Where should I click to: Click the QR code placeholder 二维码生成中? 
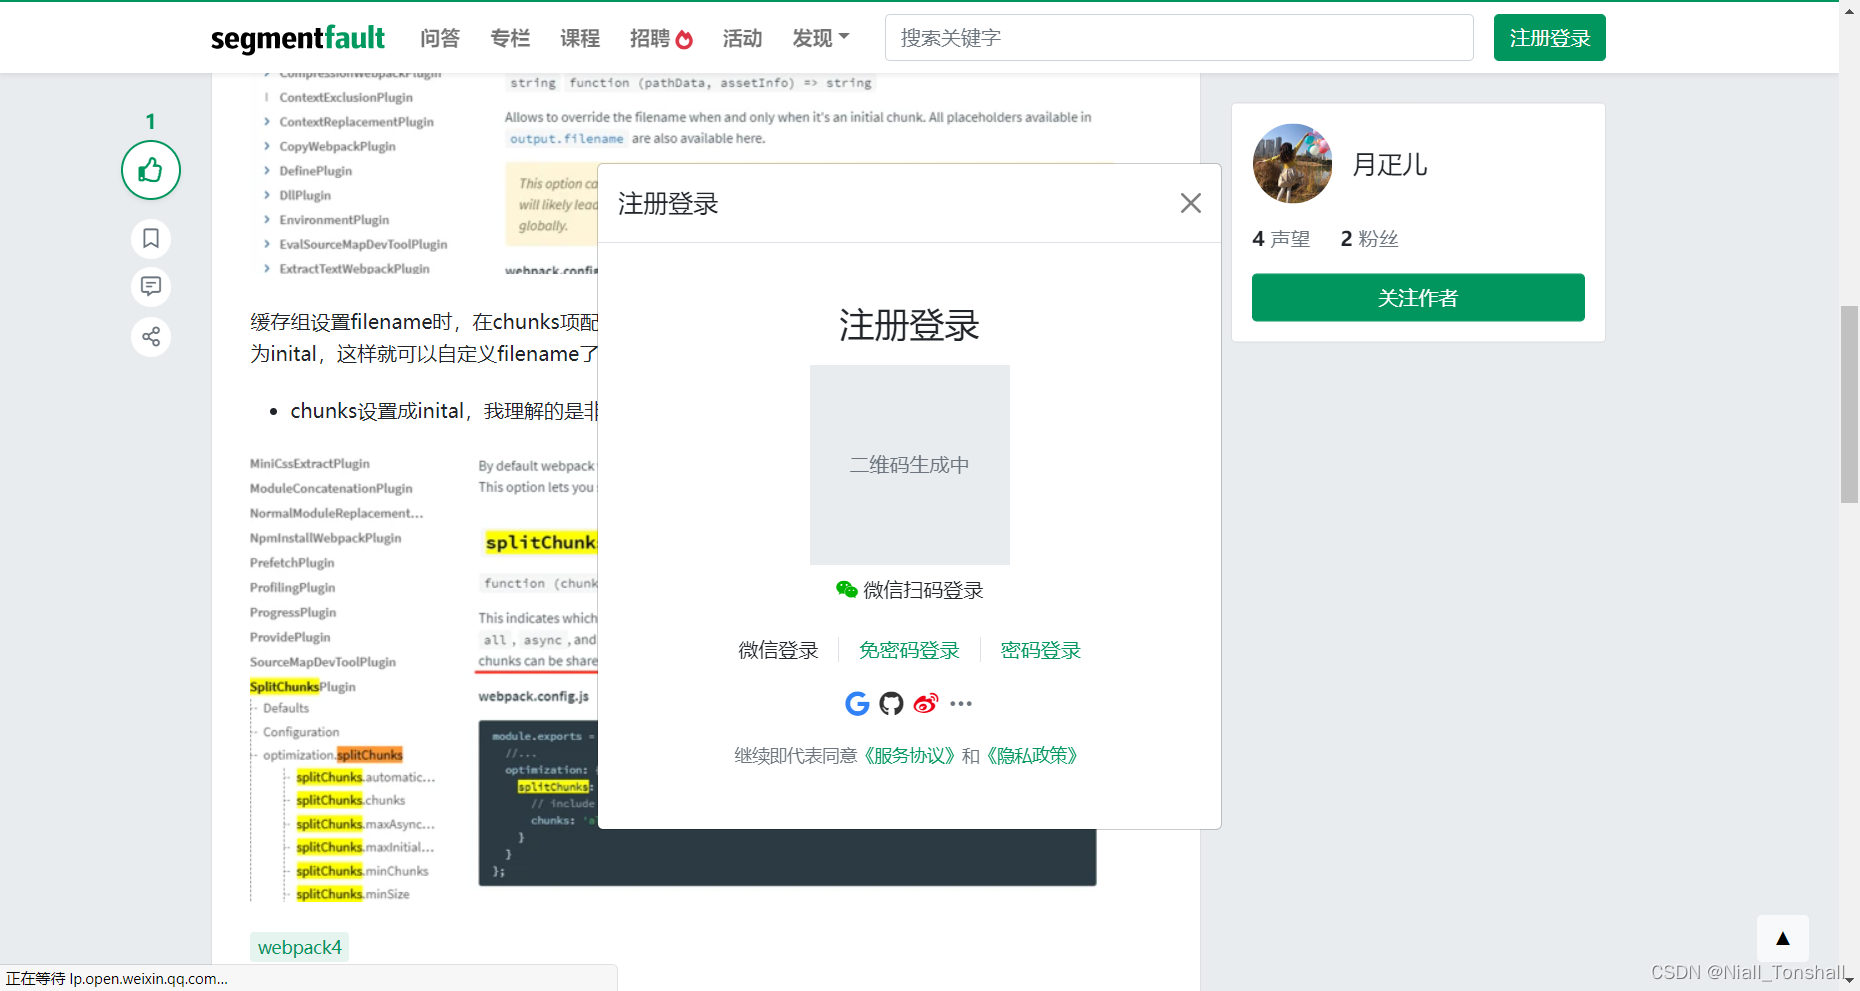(909, 465)
